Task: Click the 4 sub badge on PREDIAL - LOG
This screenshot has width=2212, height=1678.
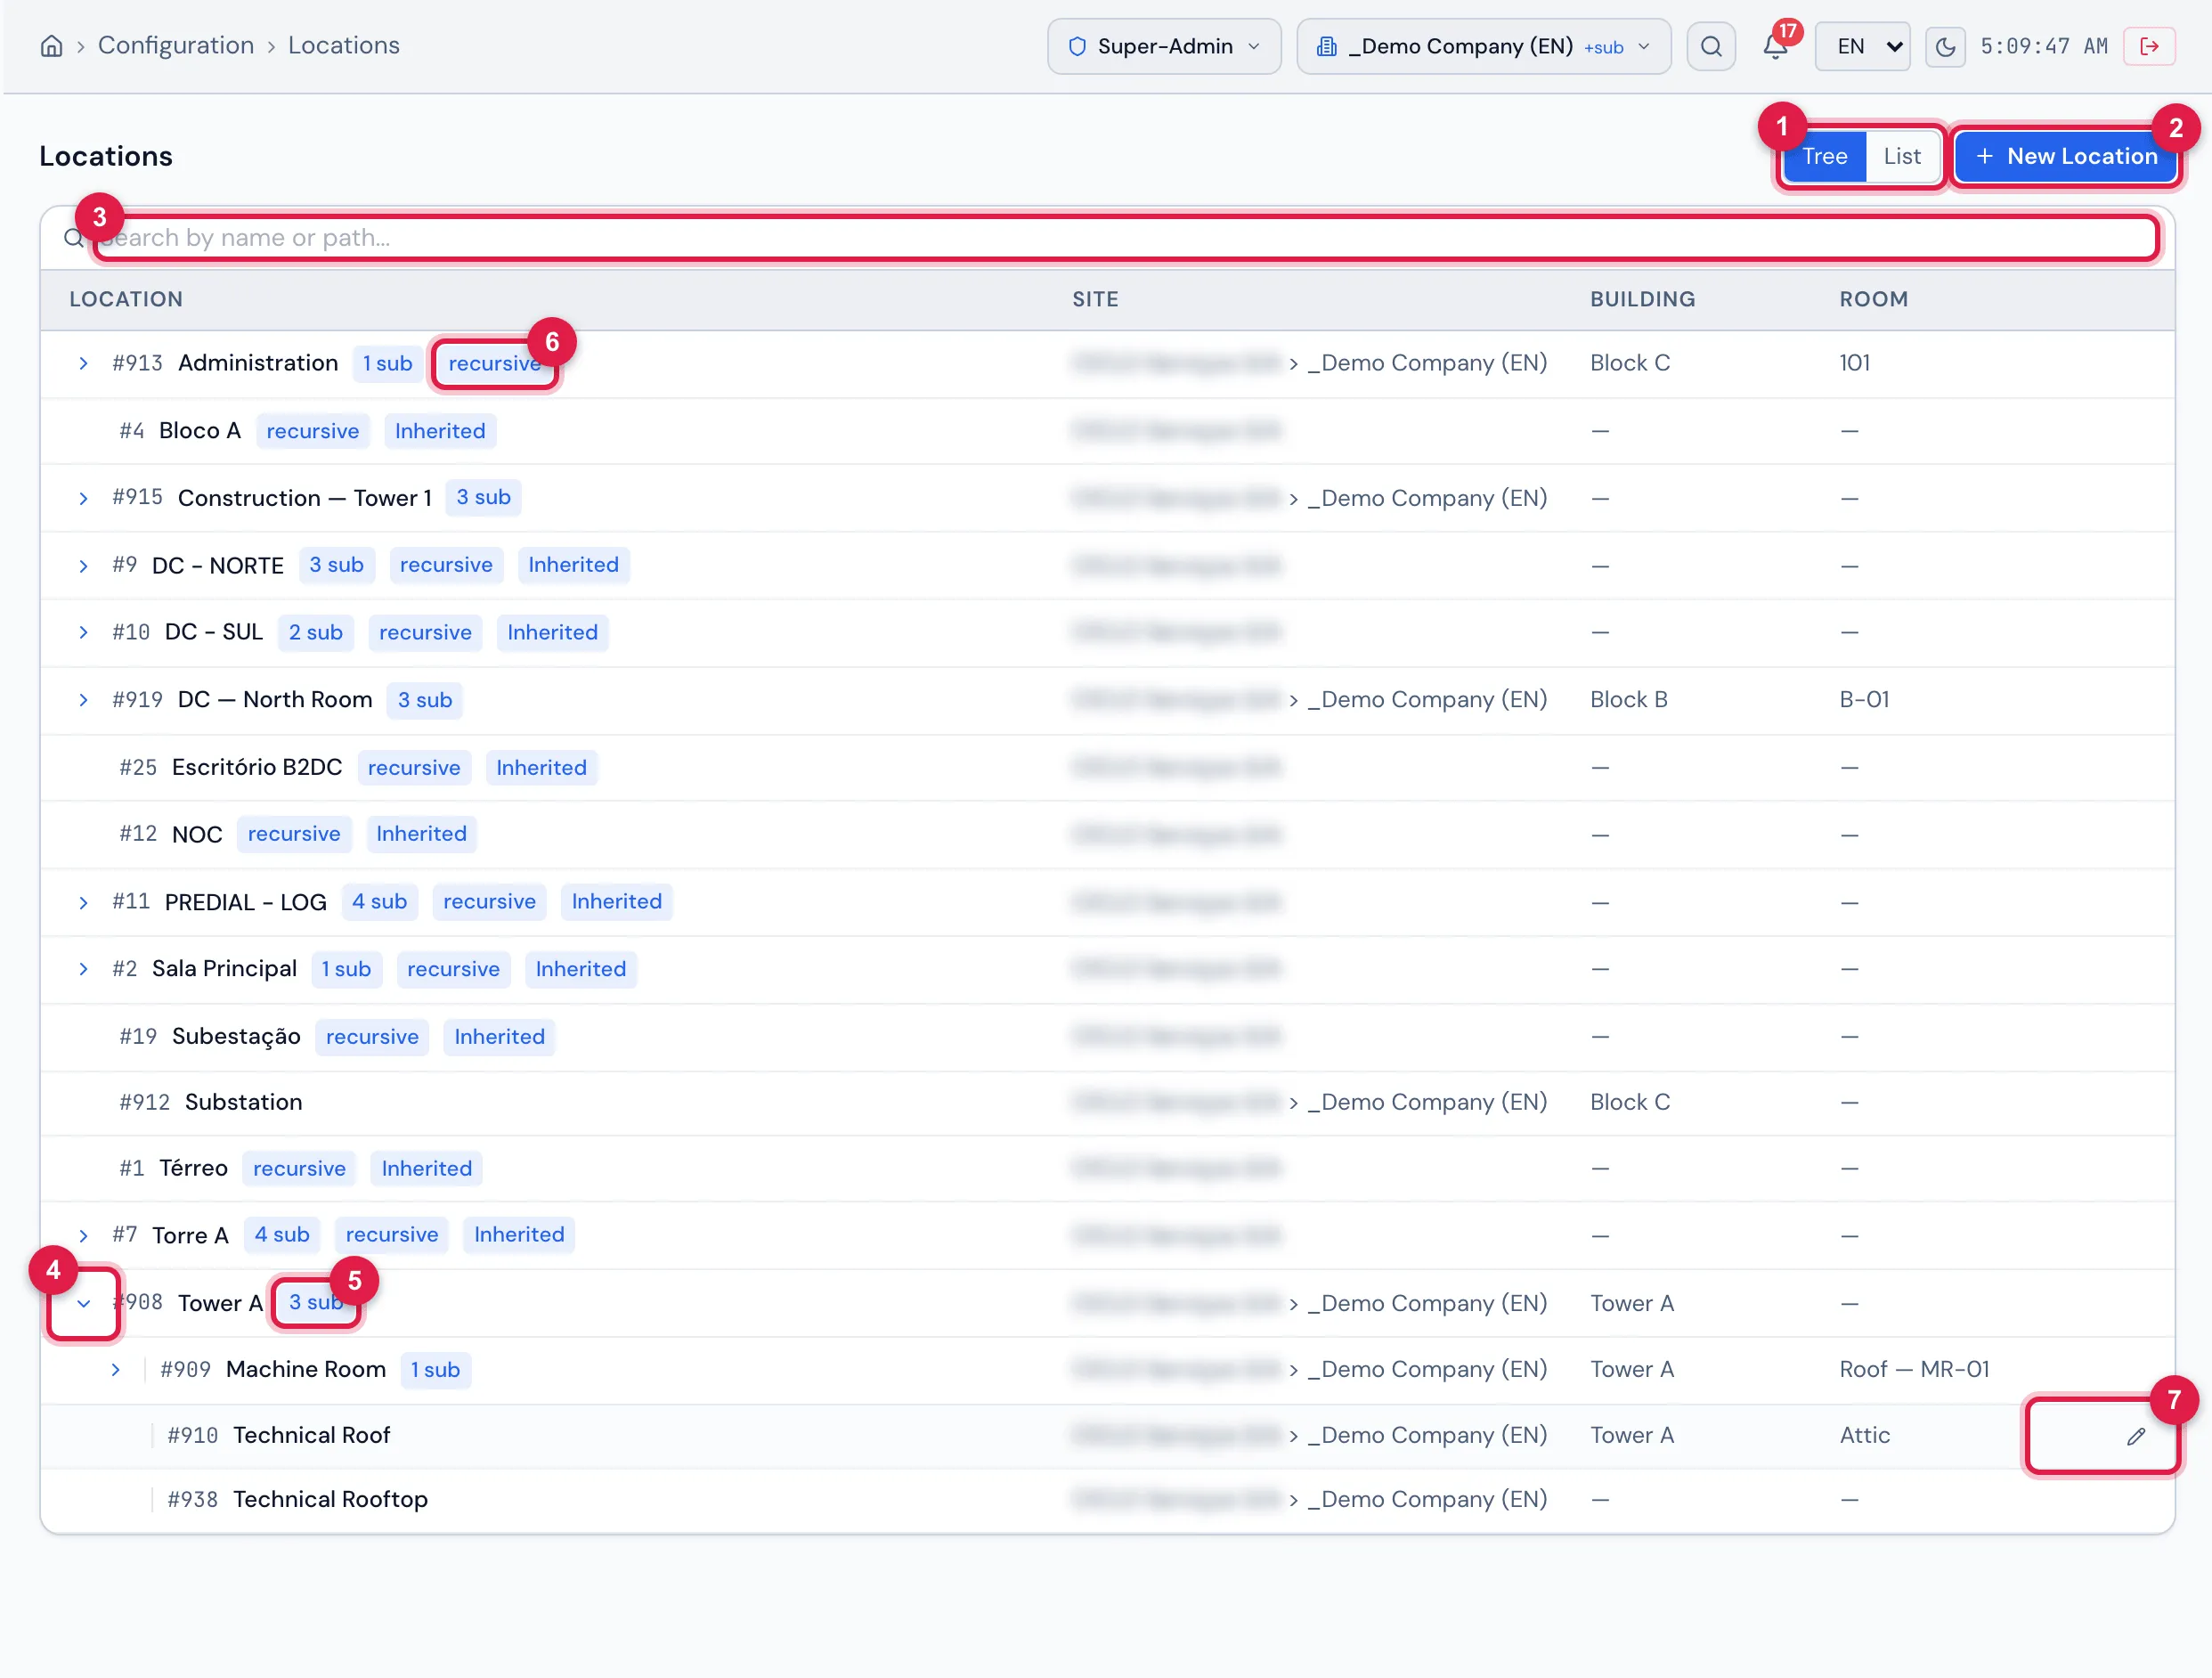Action: point(379,901)
